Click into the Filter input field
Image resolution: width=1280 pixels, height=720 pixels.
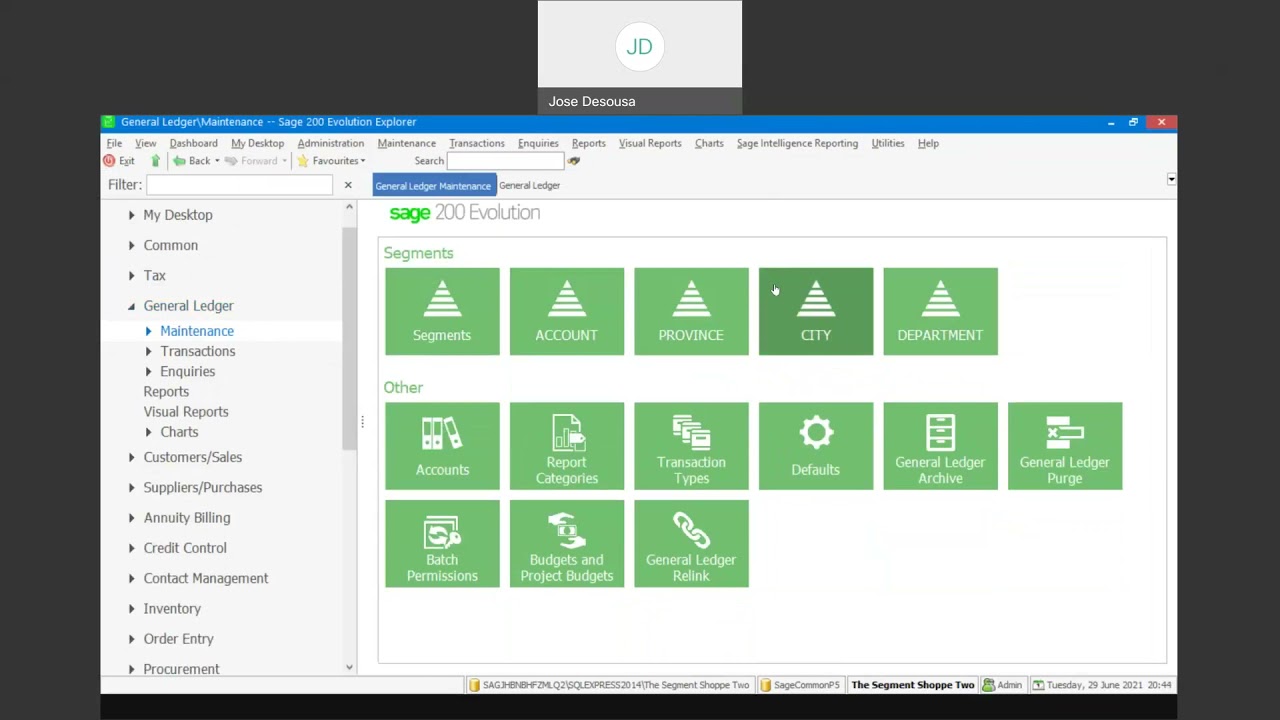(x=240, y=185)
